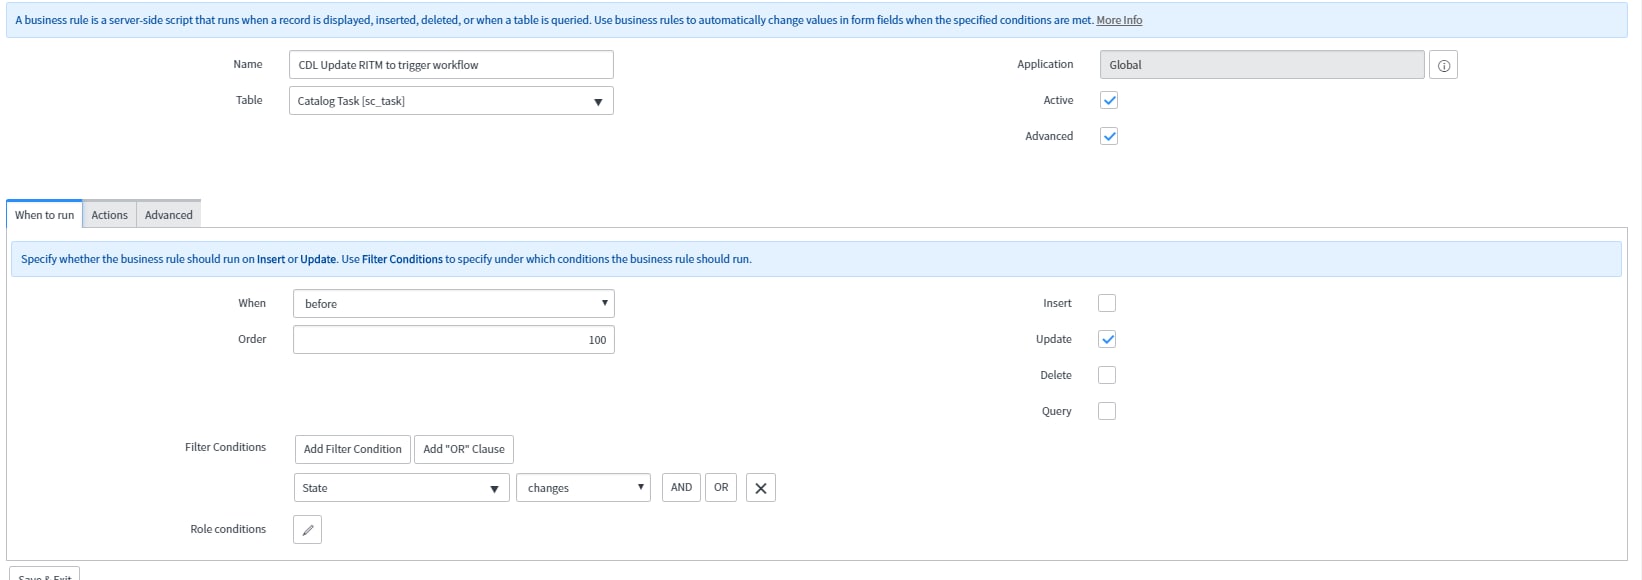Enable the Query checkbox
This screenshot has height=580, width=1642.
pyautogui.click(x=1106, y=411)
